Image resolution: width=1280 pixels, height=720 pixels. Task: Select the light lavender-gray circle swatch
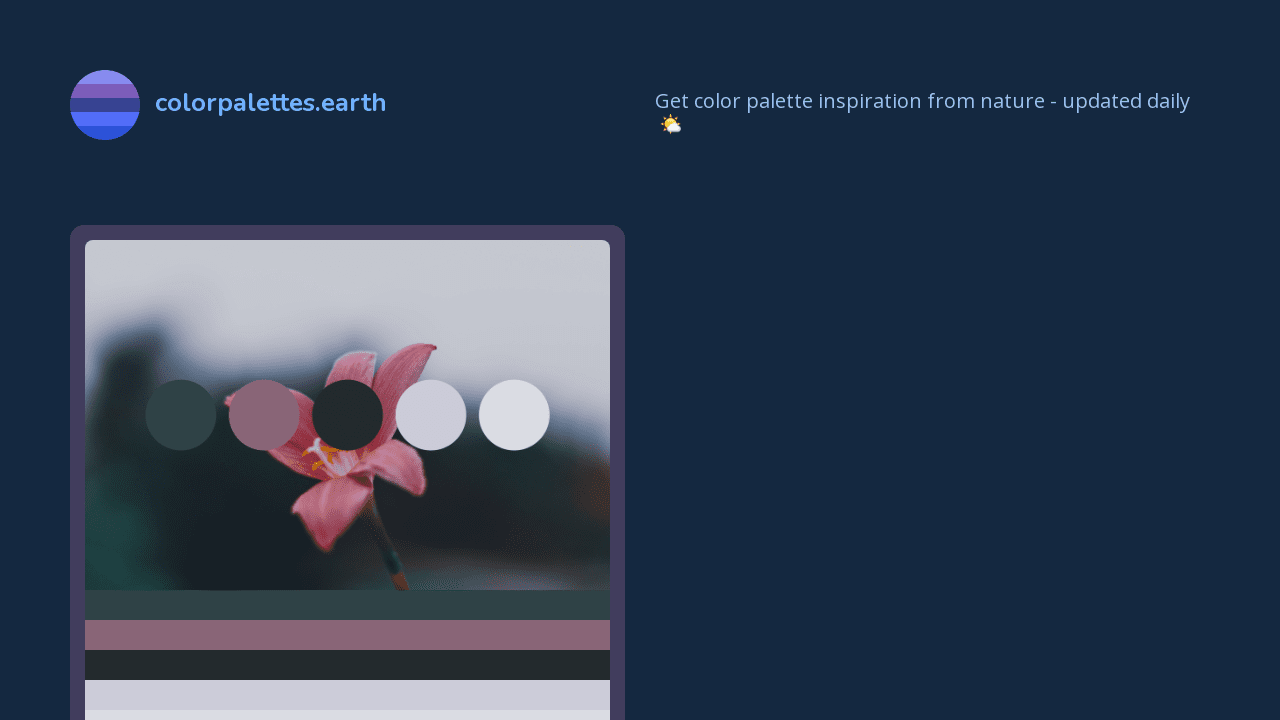(431, 415)
